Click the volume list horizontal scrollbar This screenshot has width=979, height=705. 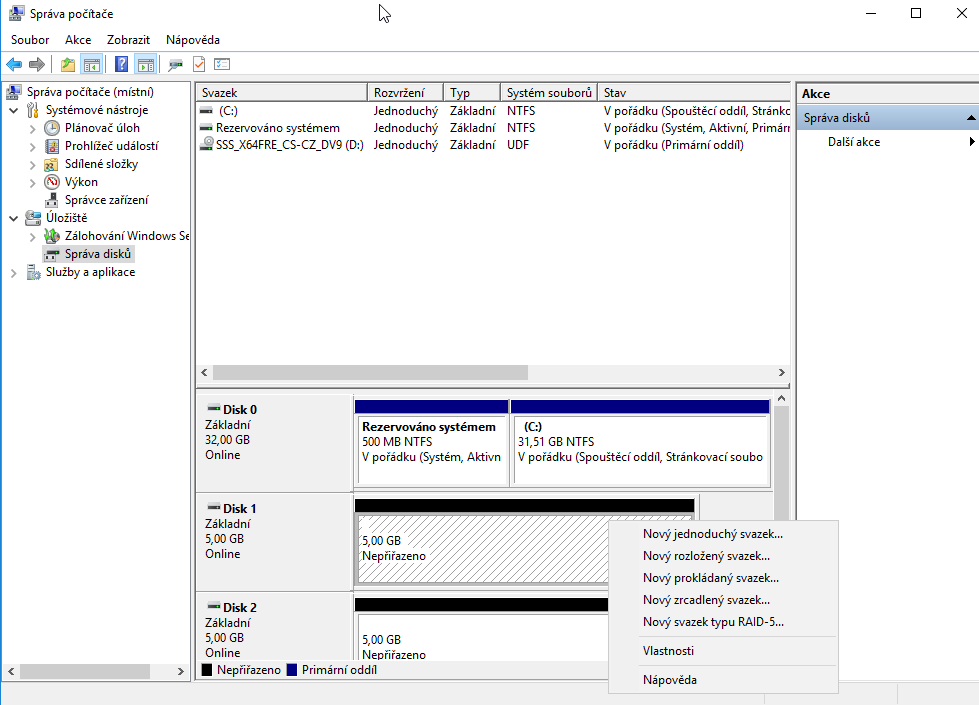tap(370, 372)
